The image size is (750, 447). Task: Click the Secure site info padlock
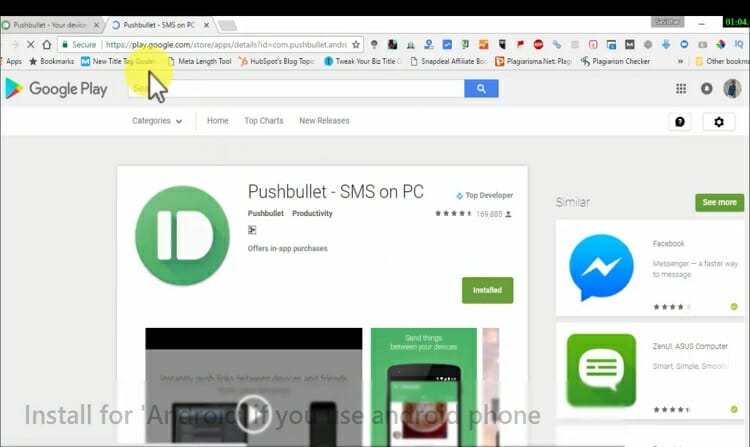pos(65,44)
